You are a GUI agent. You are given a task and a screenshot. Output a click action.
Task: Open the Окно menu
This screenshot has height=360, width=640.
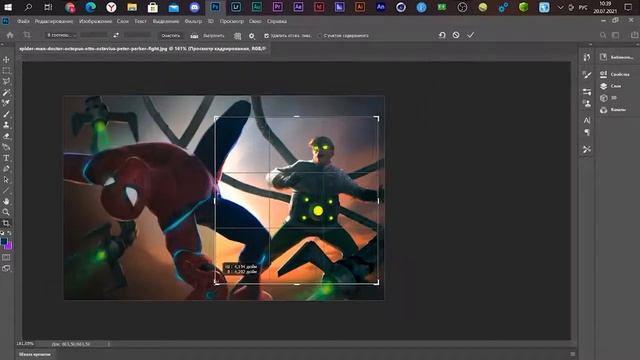click(255, 21)
